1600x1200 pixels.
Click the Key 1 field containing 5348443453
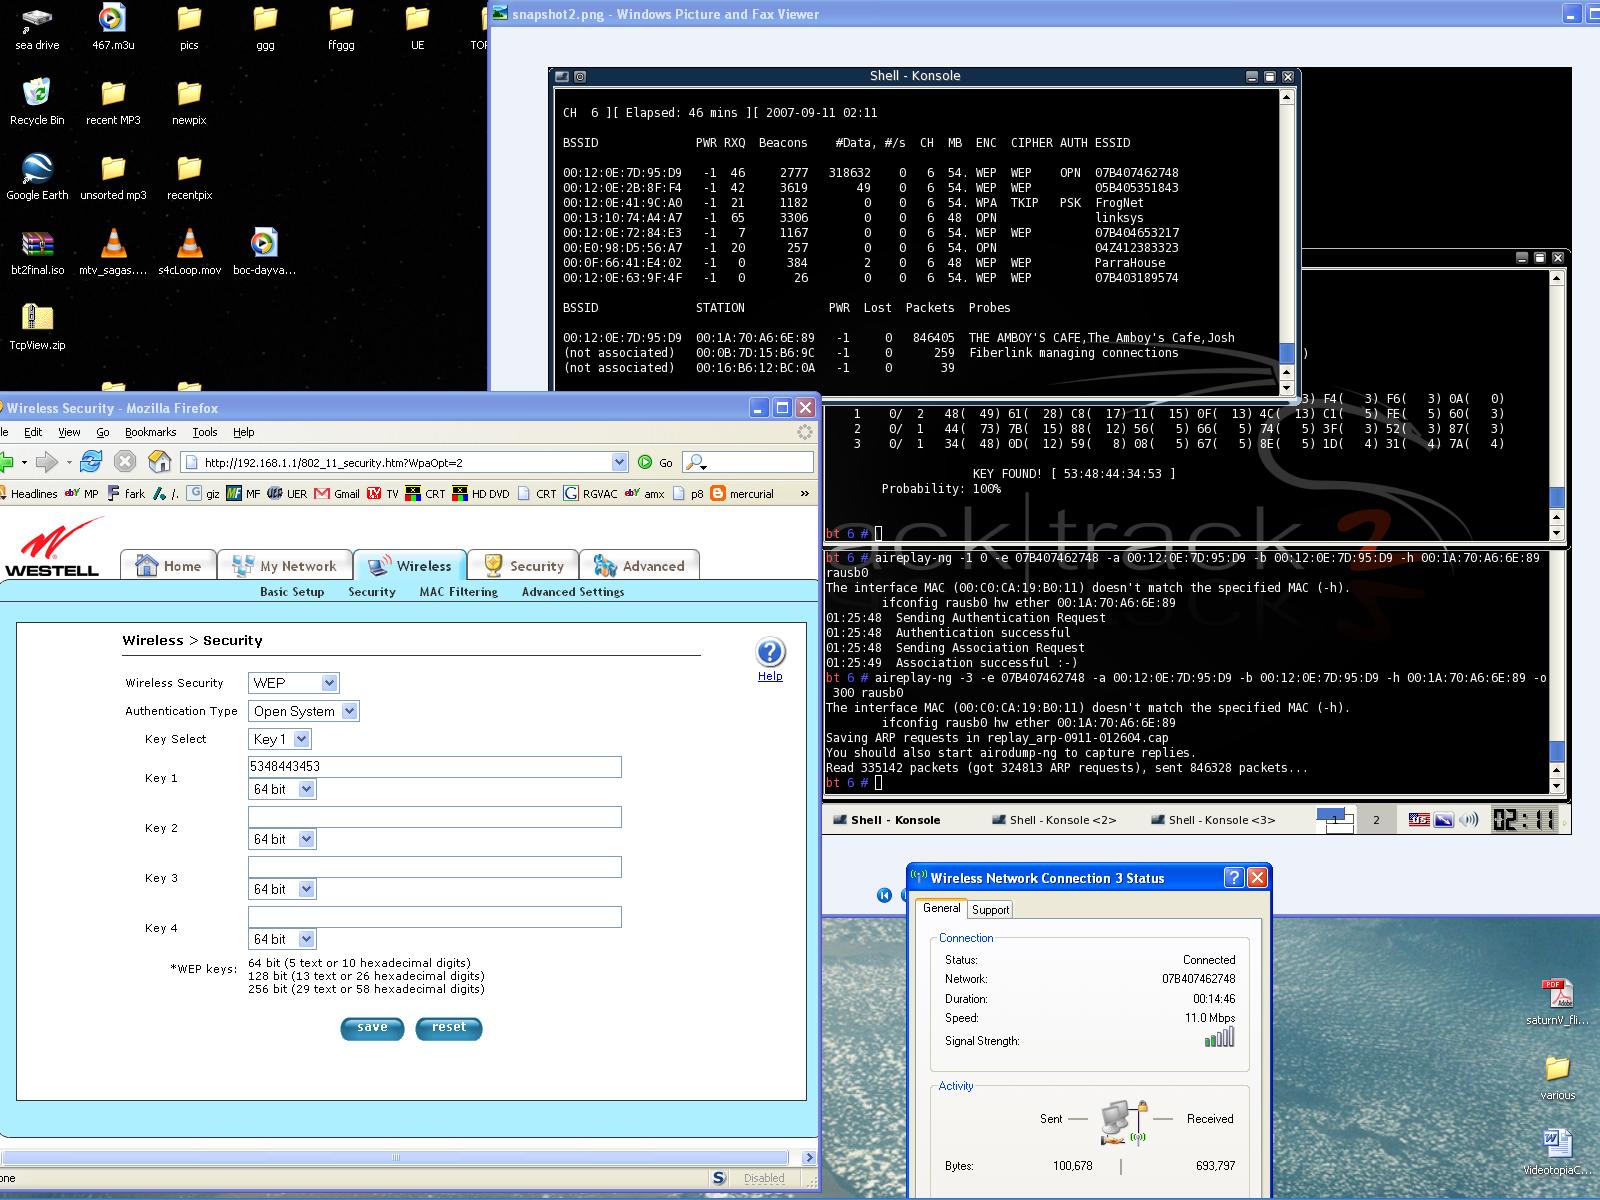[435, 767]
